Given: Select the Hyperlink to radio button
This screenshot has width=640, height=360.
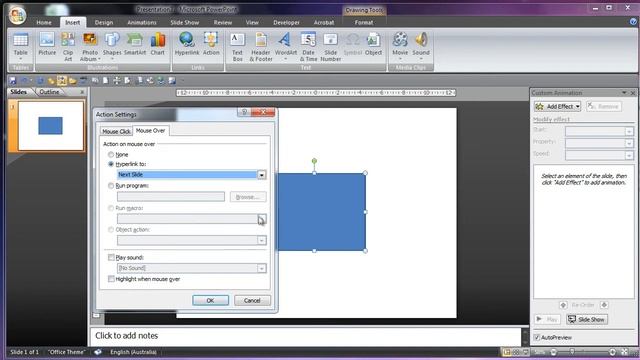Looking at the screenshot, I should [x=111, y=164].
